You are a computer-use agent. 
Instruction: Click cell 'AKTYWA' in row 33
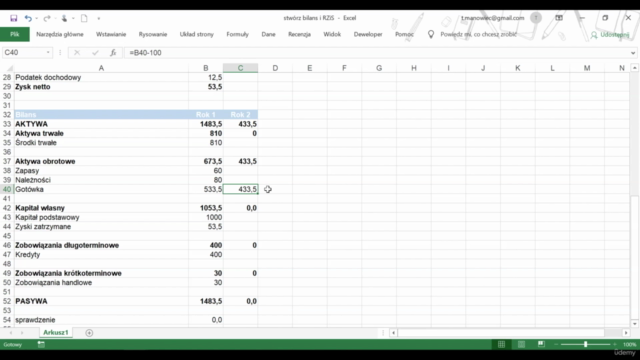101,124
